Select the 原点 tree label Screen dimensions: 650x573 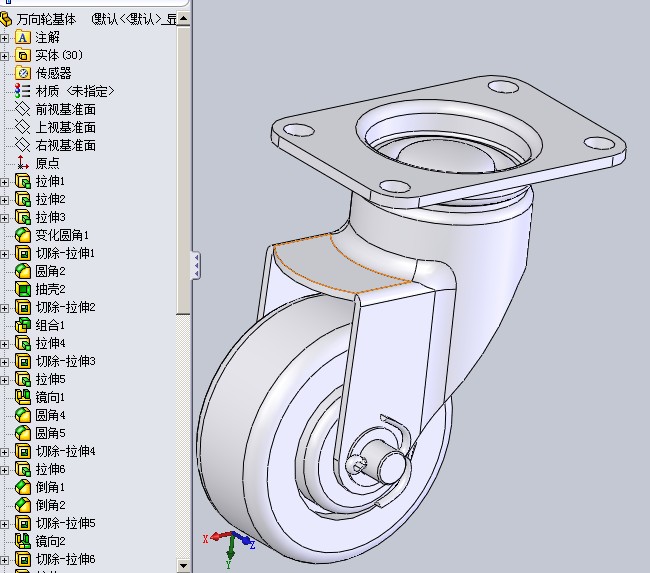(47, 163)
